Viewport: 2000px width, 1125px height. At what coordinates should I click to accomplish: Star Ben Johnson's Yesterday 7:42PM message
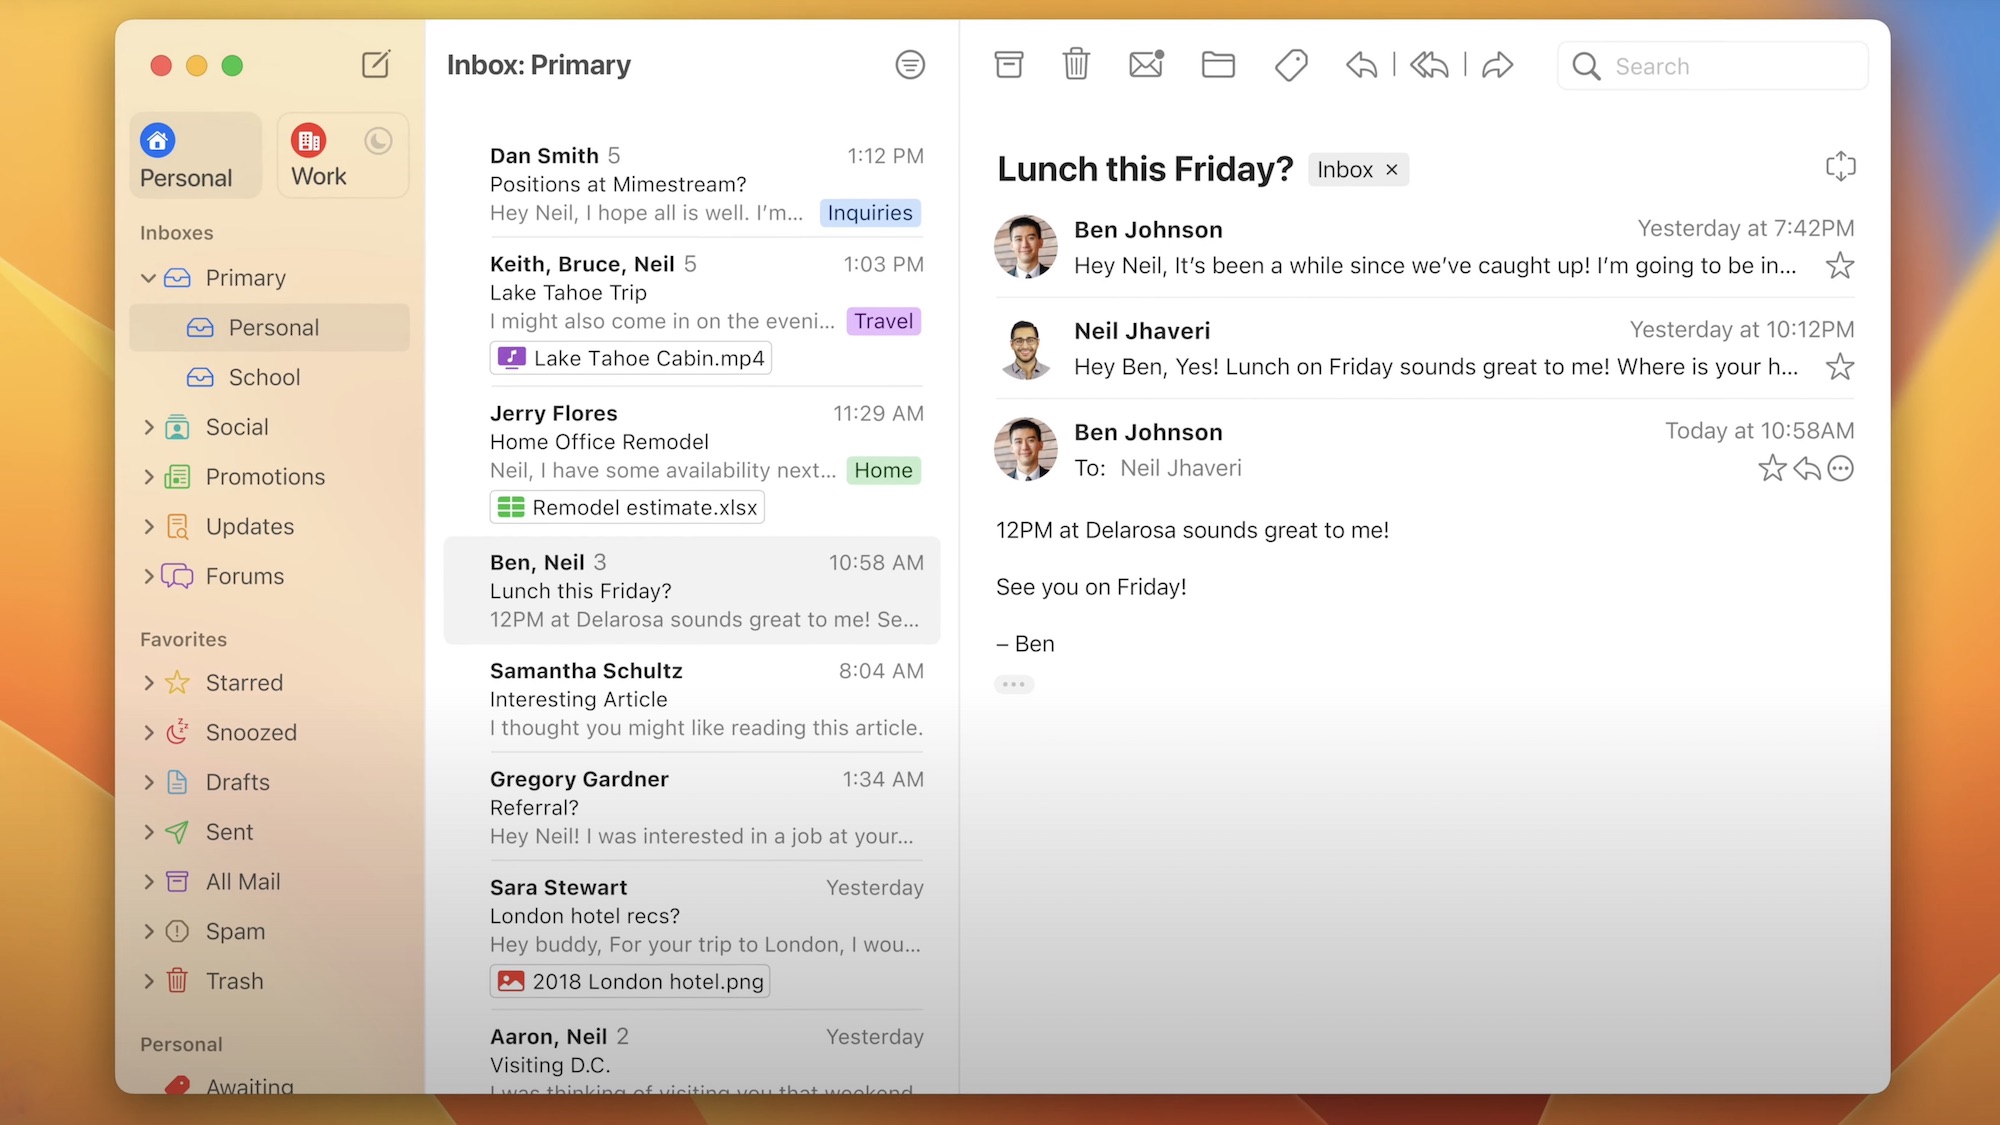pos(1839,266)
